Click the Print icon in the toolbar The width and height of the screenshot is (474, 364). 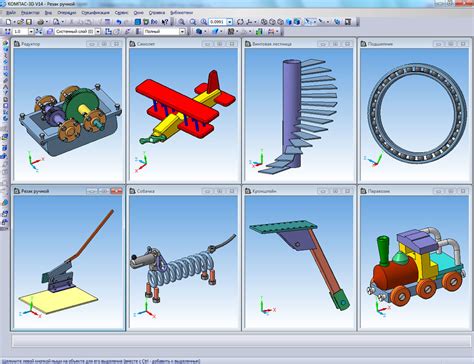40,22
